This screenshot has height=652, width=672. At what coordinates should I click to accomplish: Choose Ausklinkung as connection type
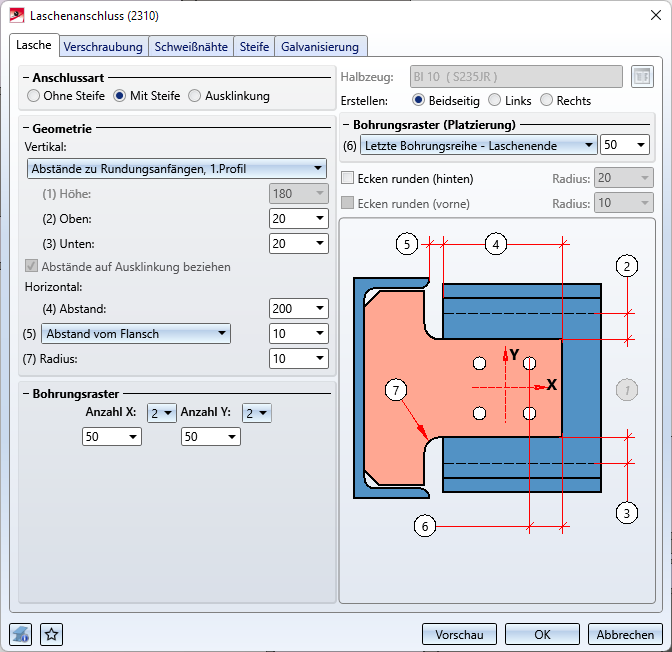[x=195, y=96]
